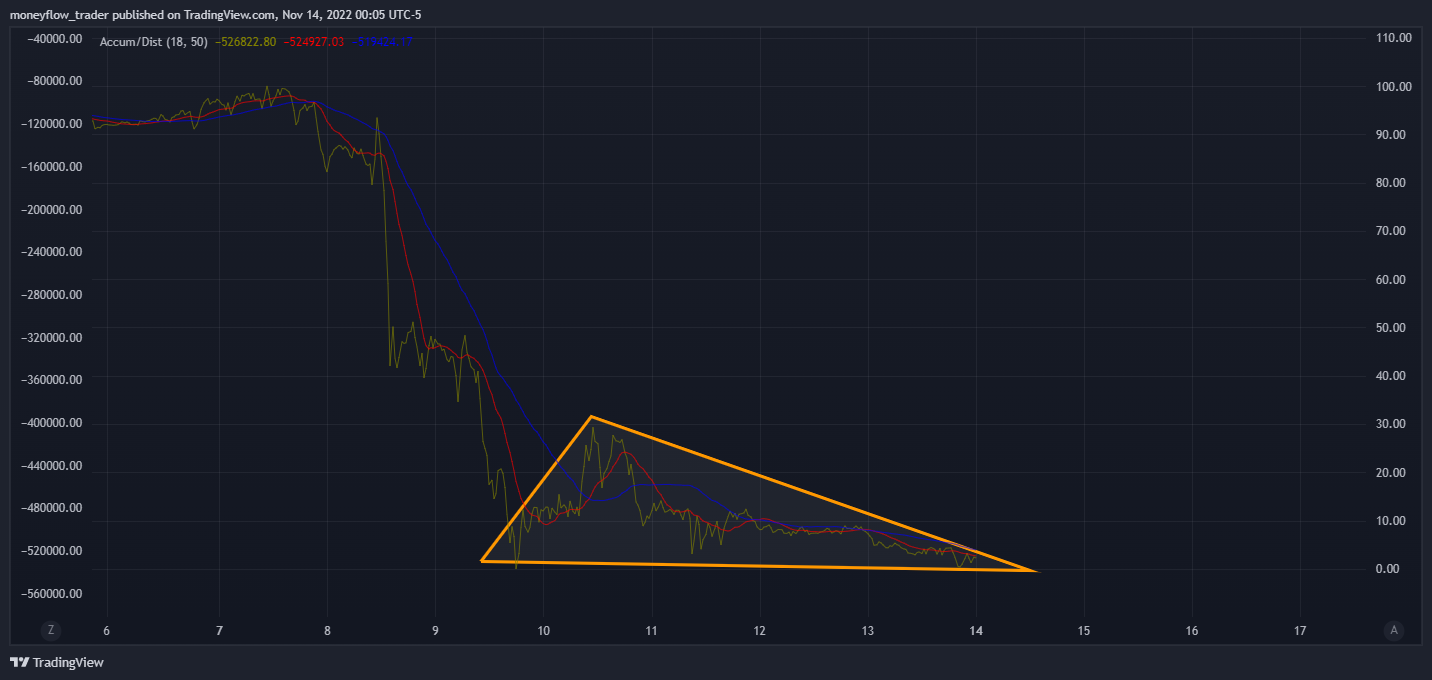The height and width of the screenshot is (680, 1432).
Task: Click date label 6 on time axis
Action: click(x=107, y=631)
